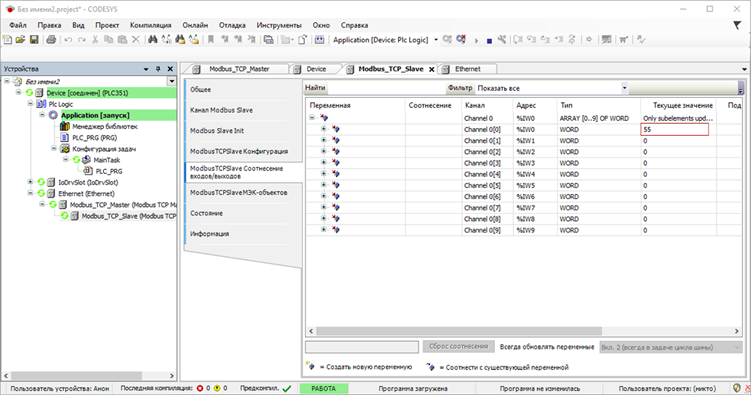Open the Устройства panel dropdown arrow

[x=146, y=69]
